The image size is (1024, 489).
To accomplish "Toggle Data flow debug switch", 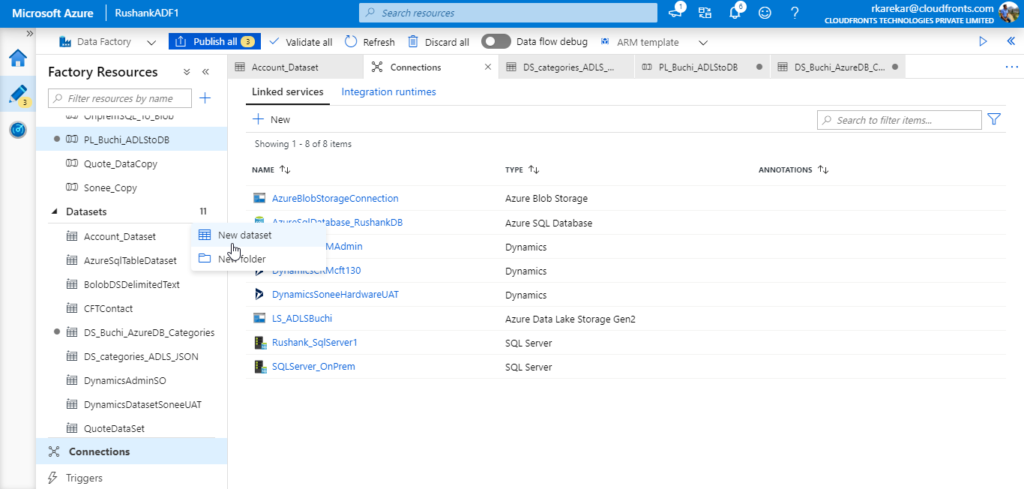I will [496, 42].
